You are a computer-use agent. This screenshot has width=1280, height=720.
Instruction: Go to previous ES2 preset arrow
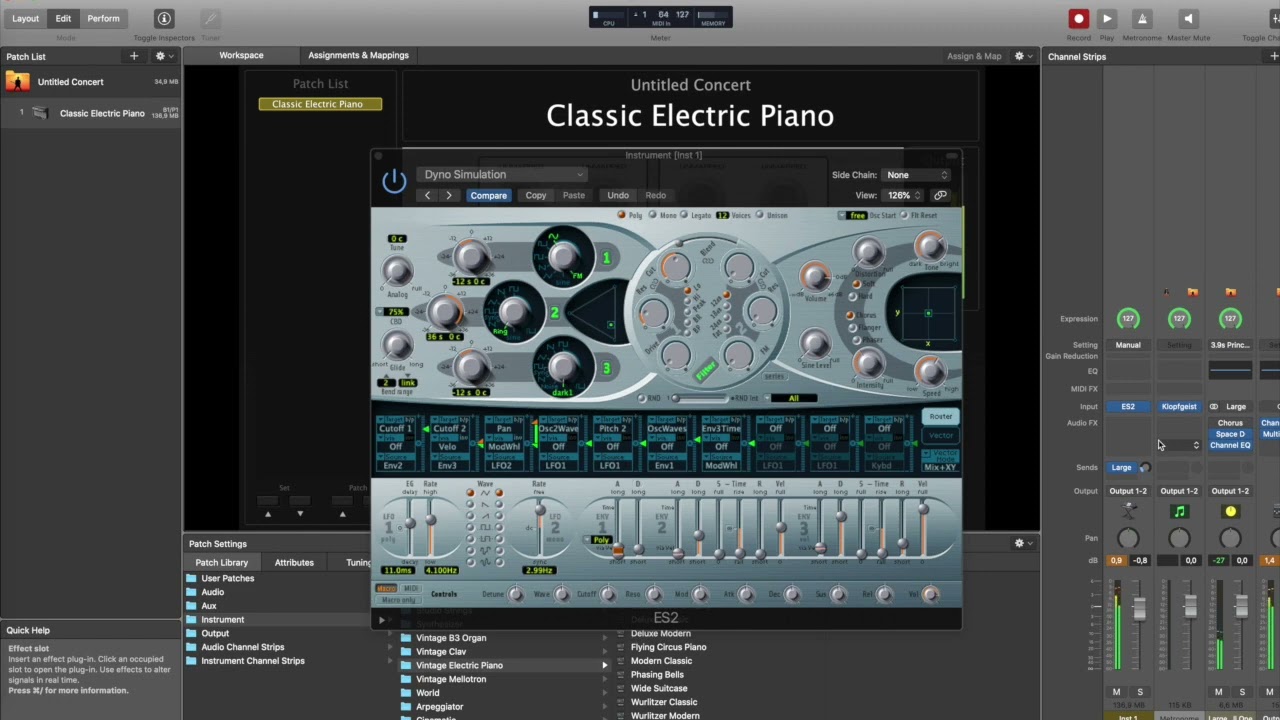(427, 196)
